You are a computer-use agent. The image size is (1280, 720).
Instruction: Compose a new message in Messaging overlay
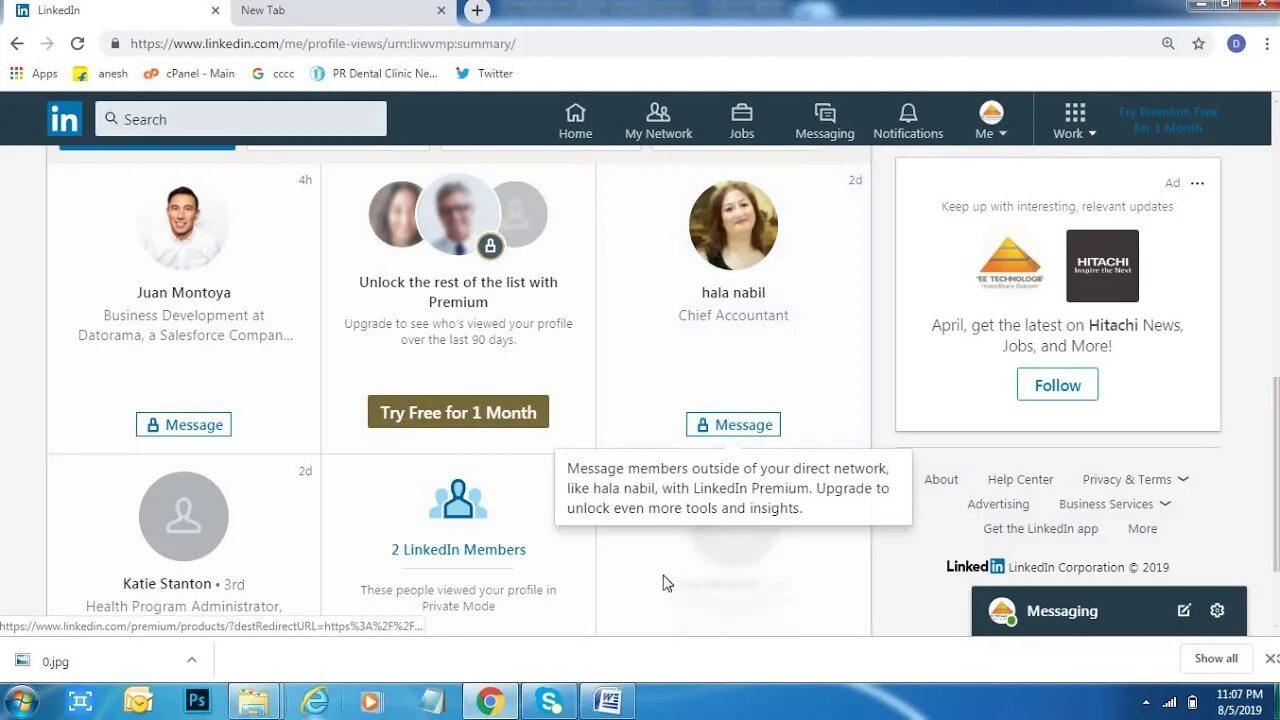(1184, 610)
